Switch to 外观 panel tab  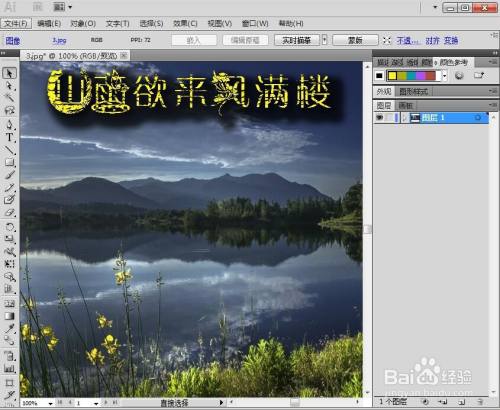pos(384,91)
